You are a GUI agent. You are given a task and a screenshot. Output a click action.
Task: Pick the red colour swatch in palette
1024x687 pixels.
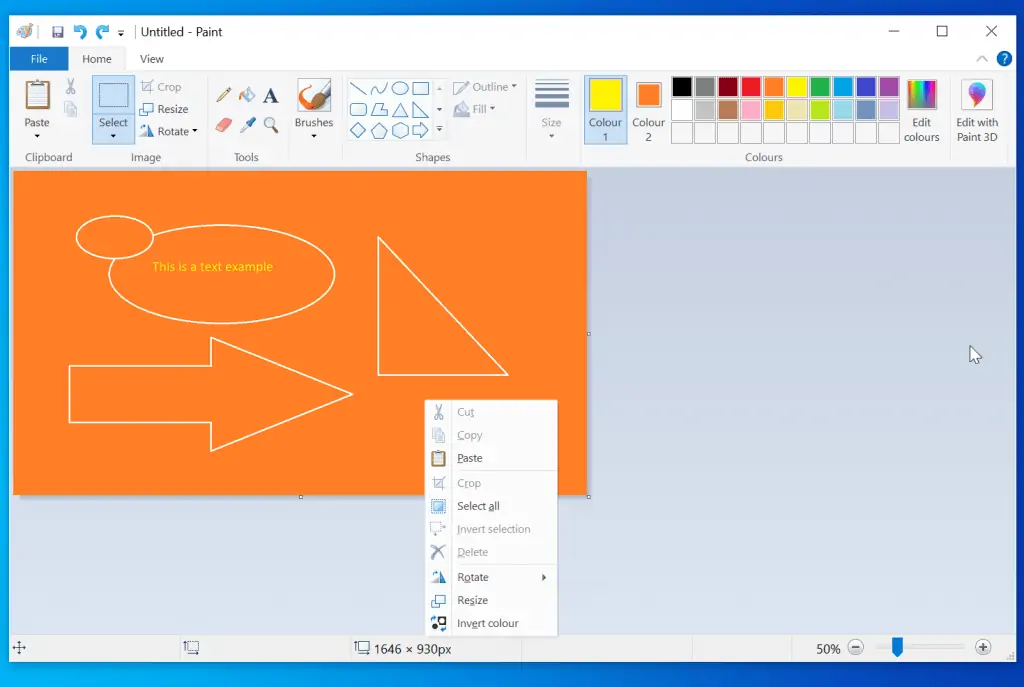750,87
